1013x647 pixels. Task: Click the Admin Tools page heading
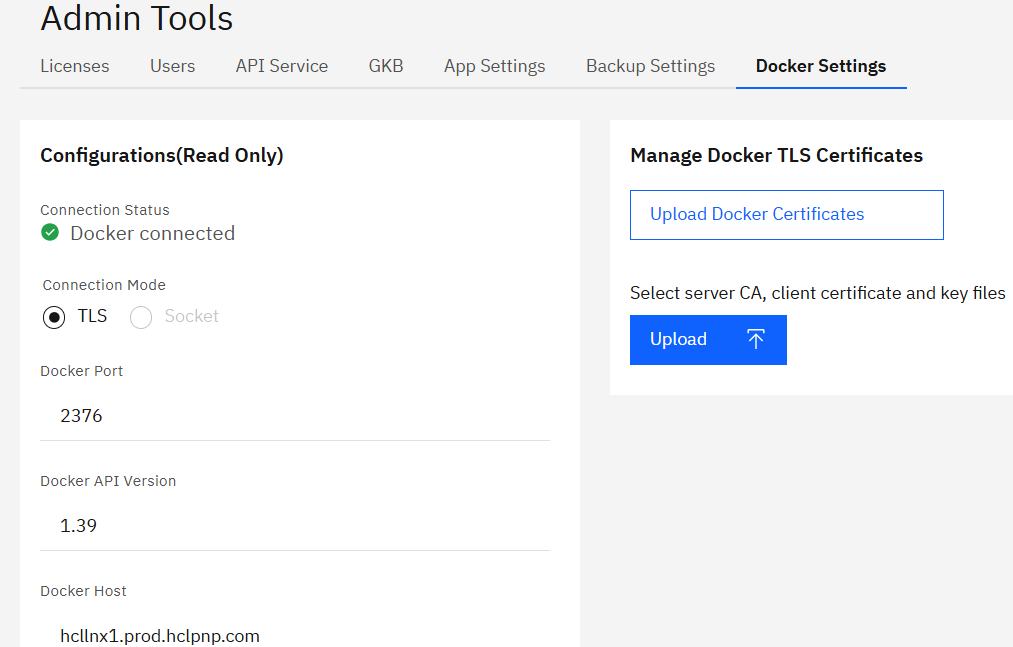click(136, 18)
